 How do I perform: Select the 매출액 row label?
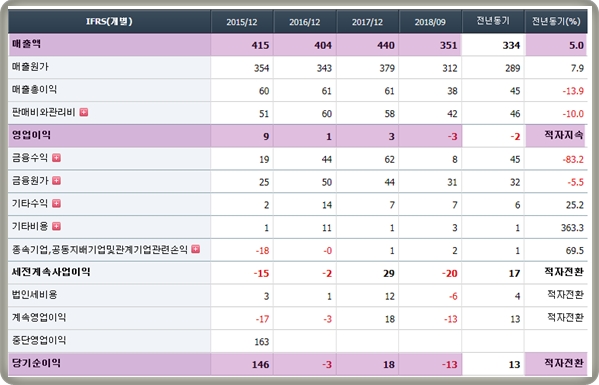coord(26,44)
